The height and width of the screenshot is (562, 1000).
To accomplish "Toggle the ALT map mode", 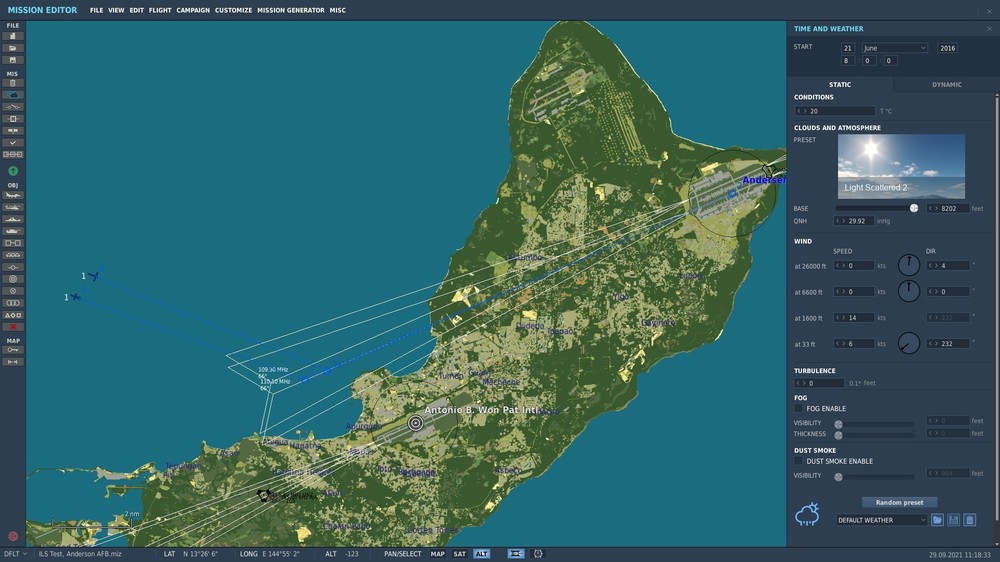I will click(482, 554).
